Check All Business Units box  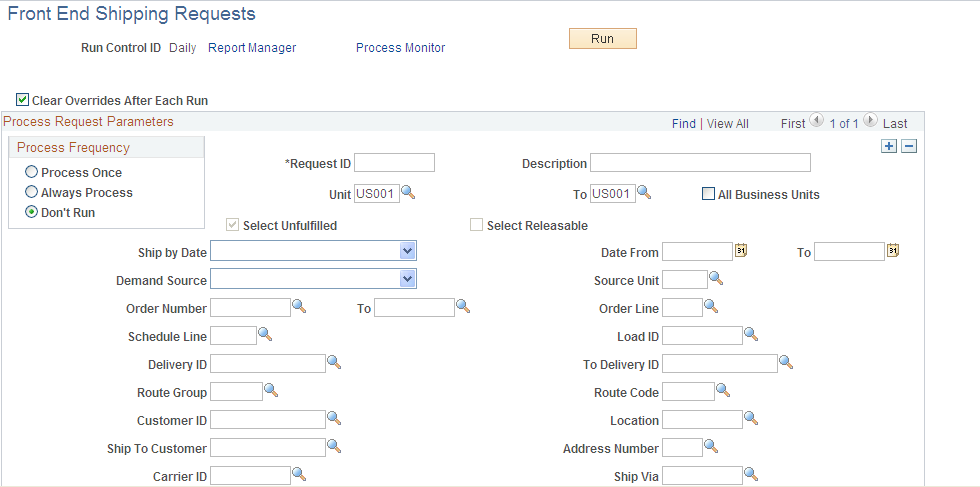[x=708, y=194]
